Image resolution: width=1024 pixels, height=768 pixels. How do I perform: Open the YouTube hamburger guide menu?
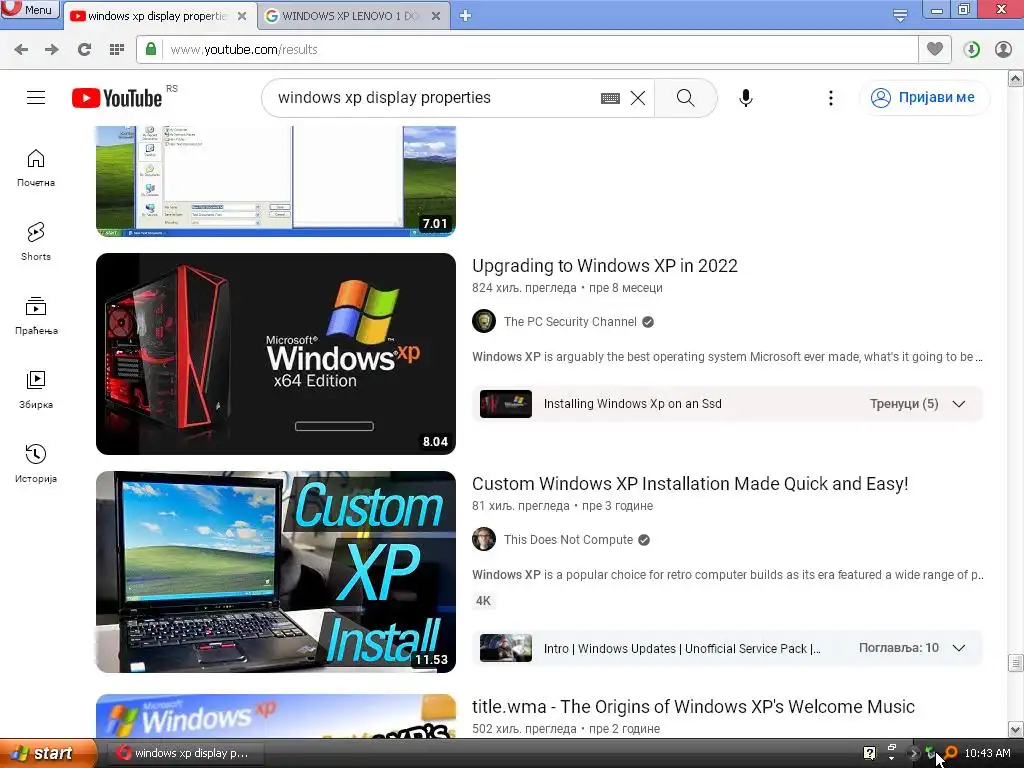pyautogui.click(x=36, y=98)
